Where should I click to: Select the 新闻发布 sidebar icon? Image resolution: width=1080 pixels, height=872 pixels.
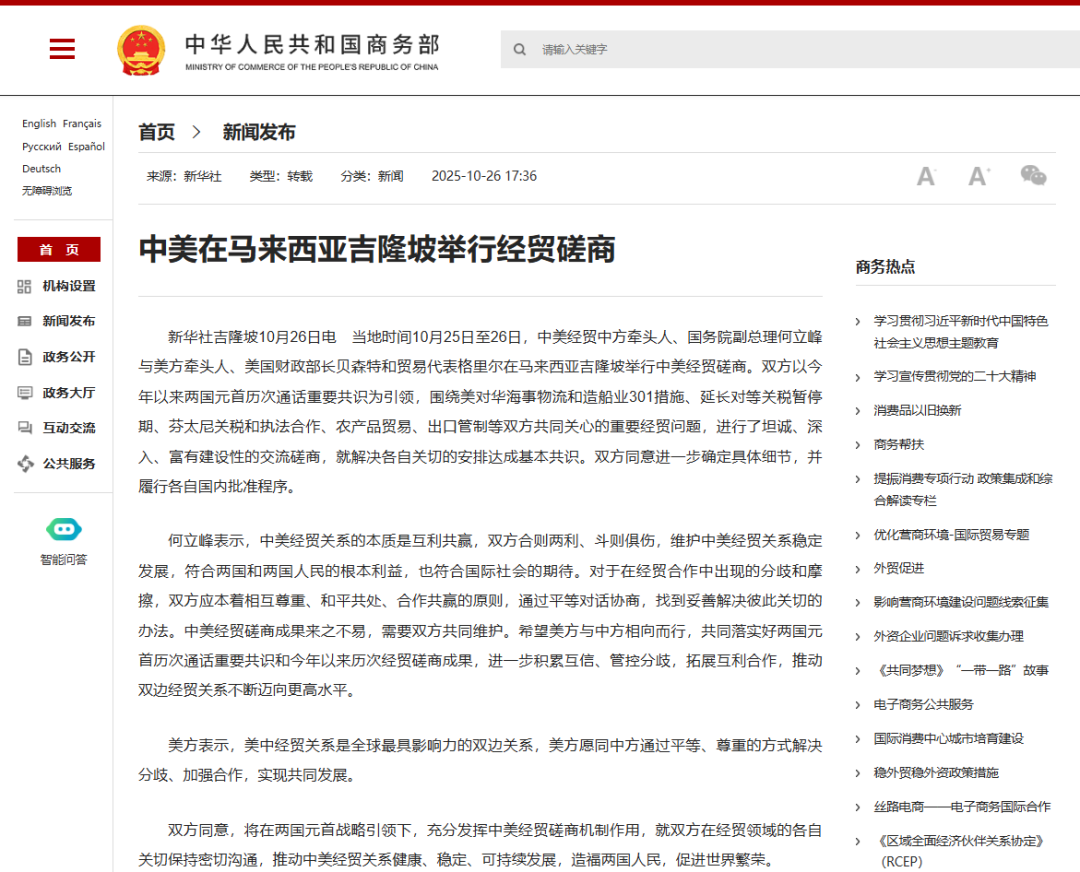23,321
